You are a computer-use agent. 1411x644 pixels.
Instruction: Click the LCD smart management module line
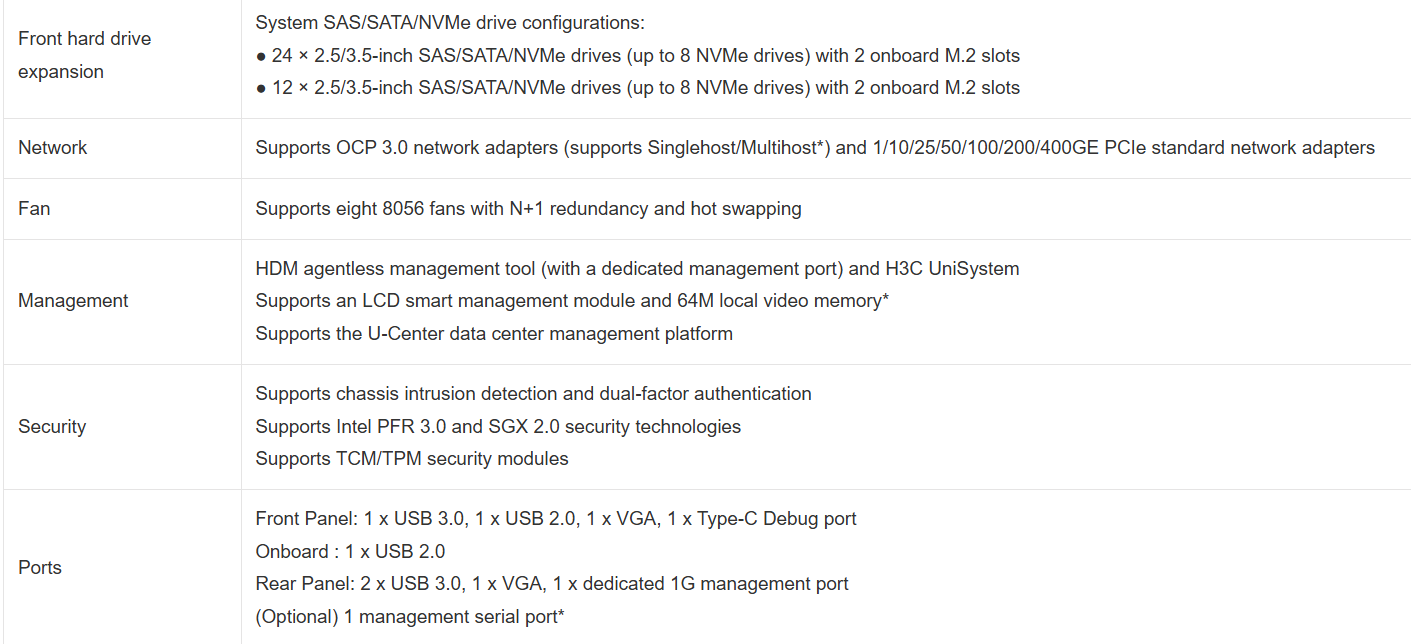tap(572, 301)
